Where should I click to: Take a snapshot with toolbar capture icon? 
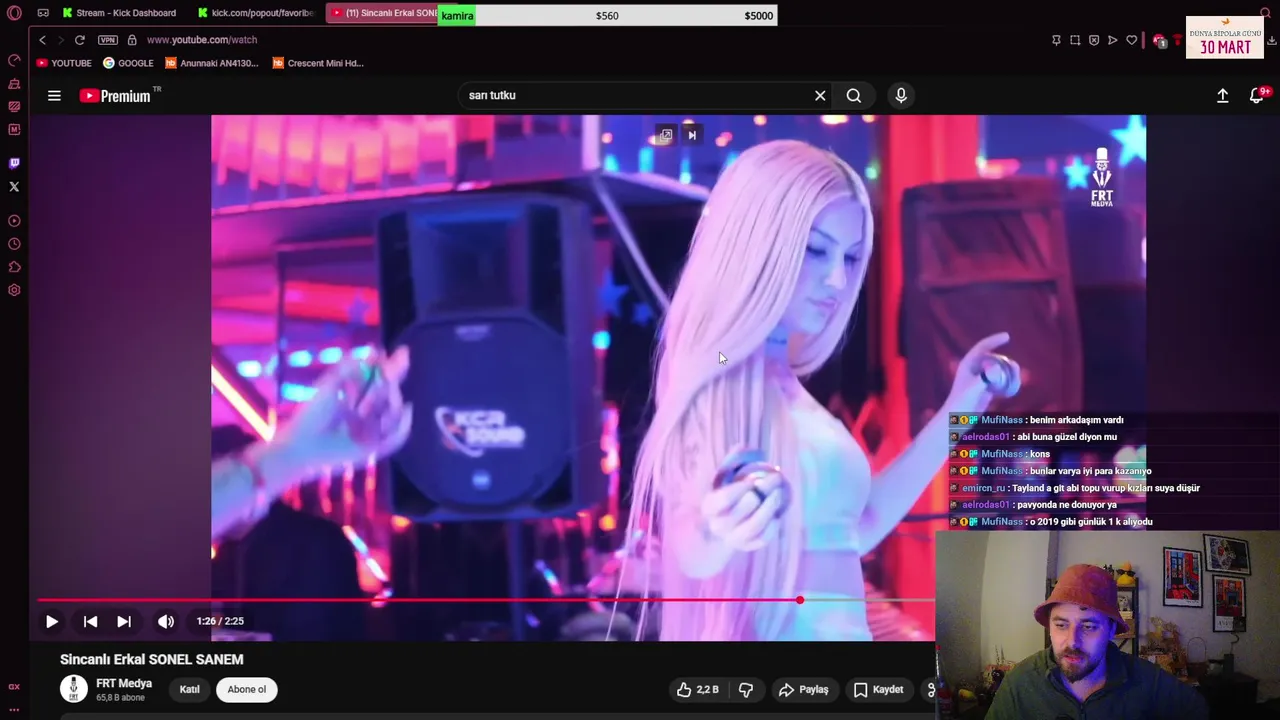click(1075, 40)
